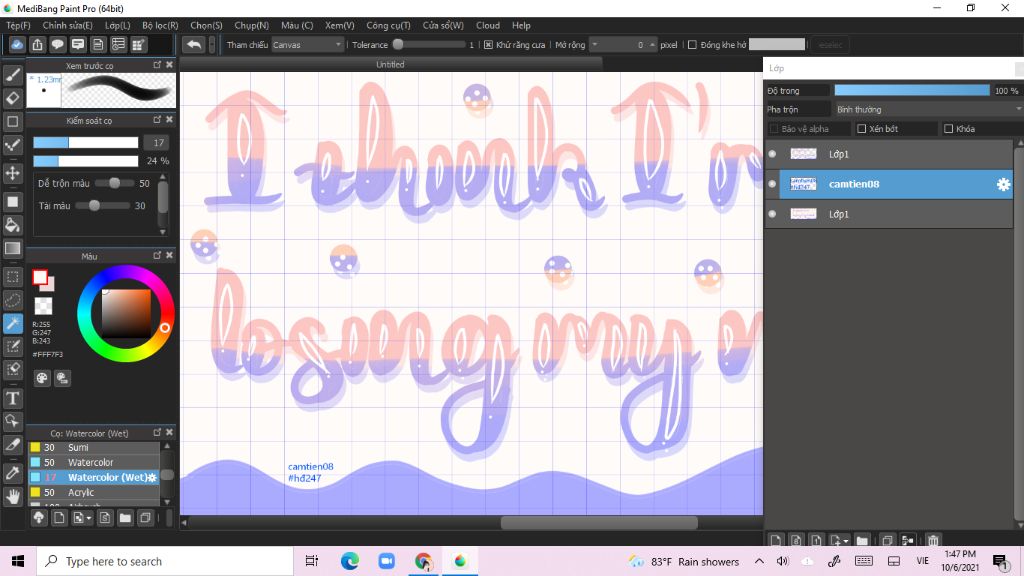Close the Kiểm soát cọ panel
Viewport: 1024px width, 576px height.
pyautogui.click(x=169, y=120)
